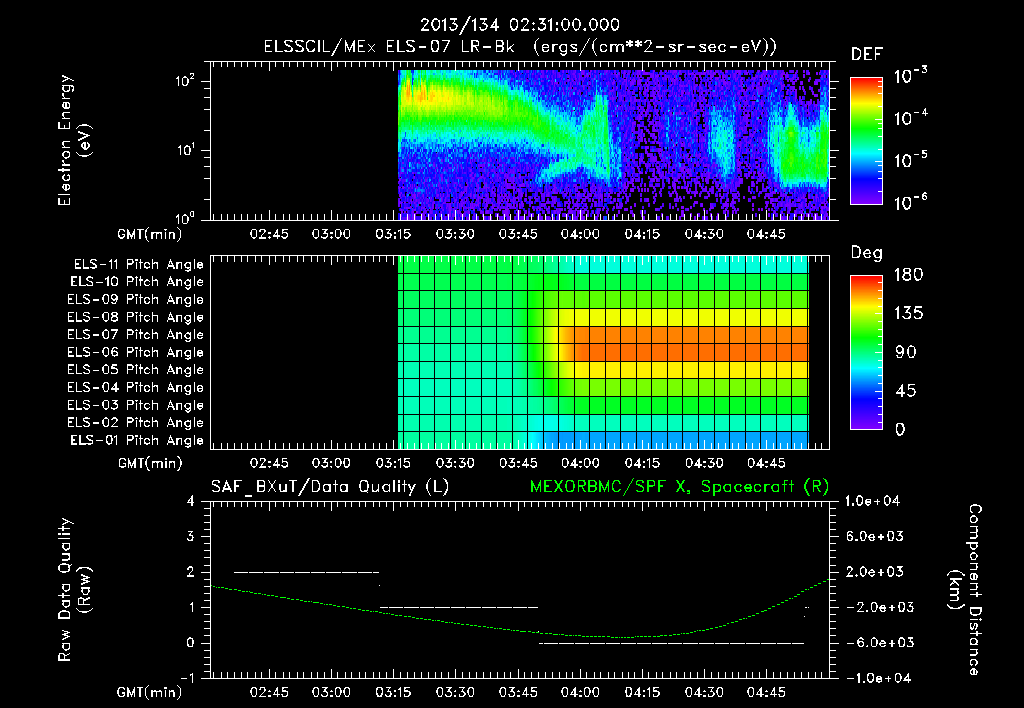This screenshot has width=1024, height=708.
Task: Click the SAF_BXuT/Data Quality (L) legend
Action: (x=330, y=487)
